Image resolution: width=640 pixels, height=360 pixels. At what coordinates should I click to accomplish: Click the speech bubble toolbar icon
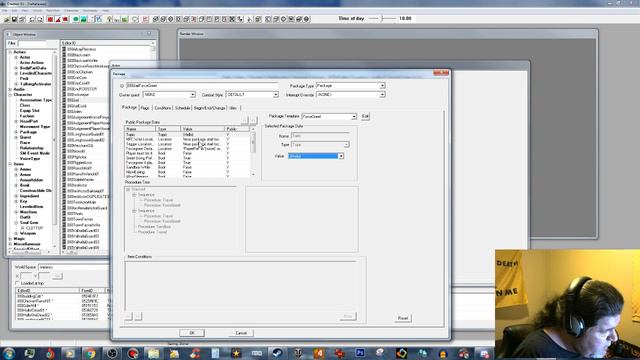coord(135,19)
